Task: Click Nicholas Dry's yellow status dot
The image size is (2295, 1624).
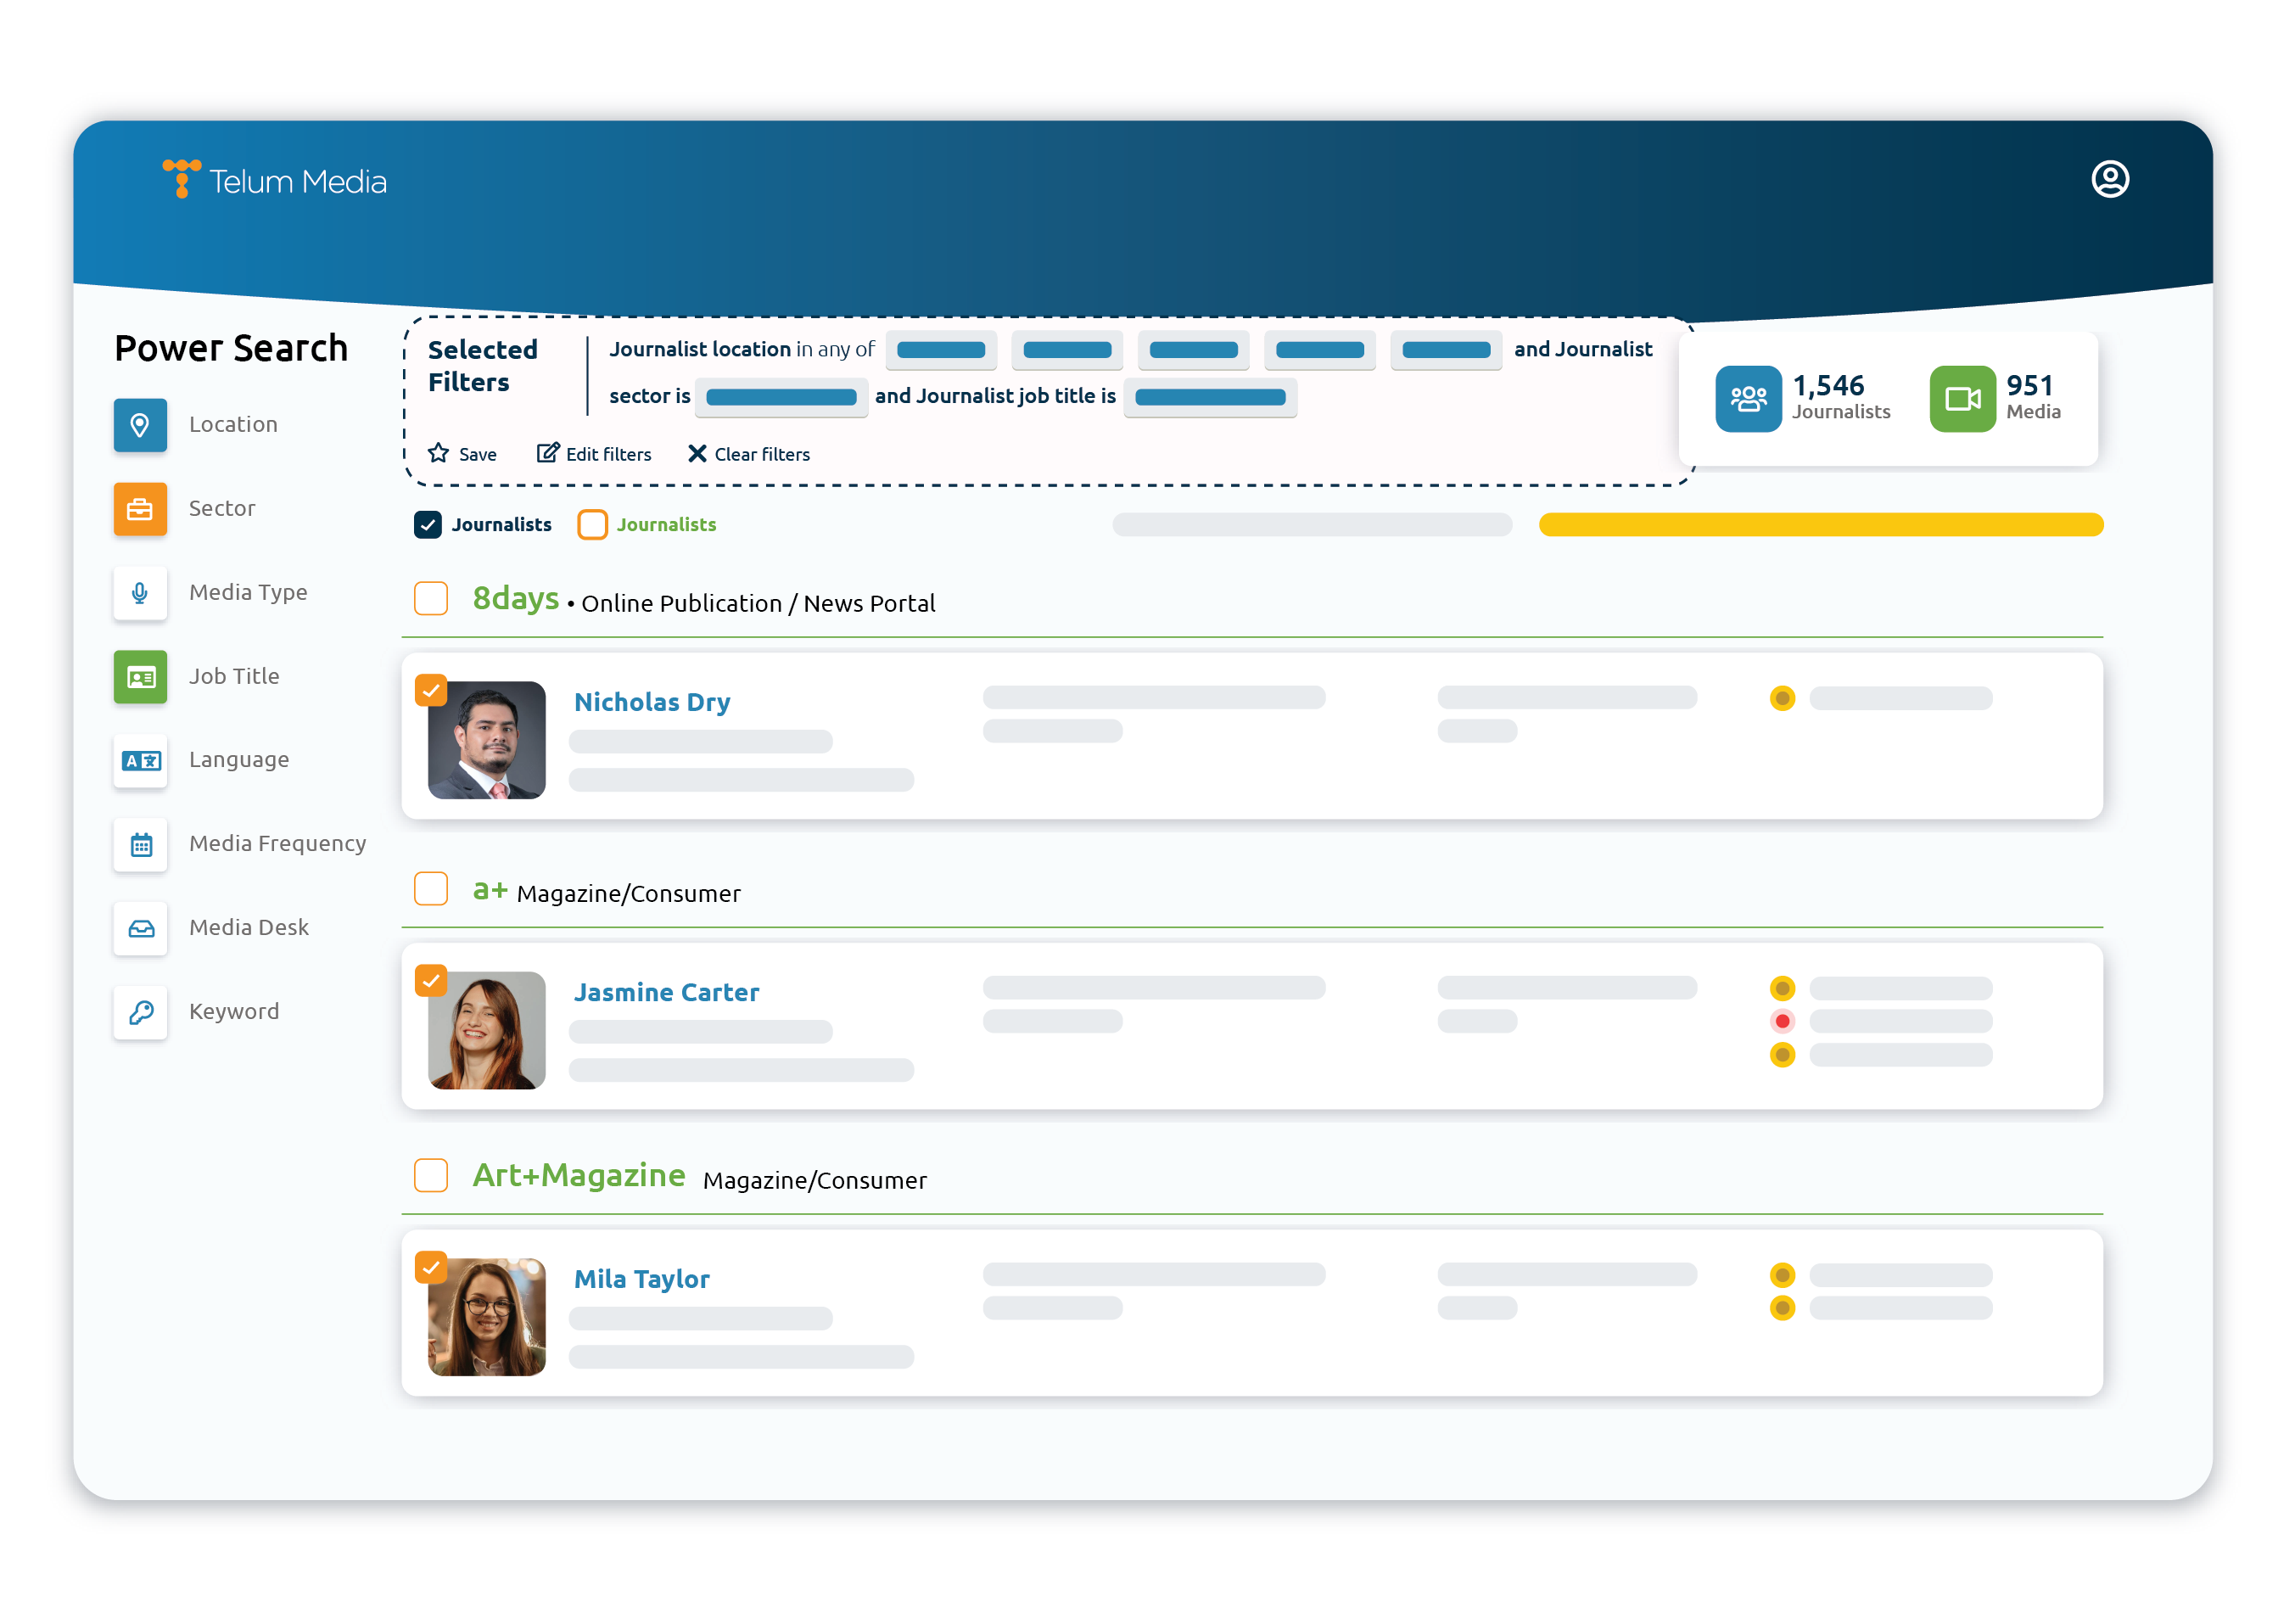Action: (1782, 698)
